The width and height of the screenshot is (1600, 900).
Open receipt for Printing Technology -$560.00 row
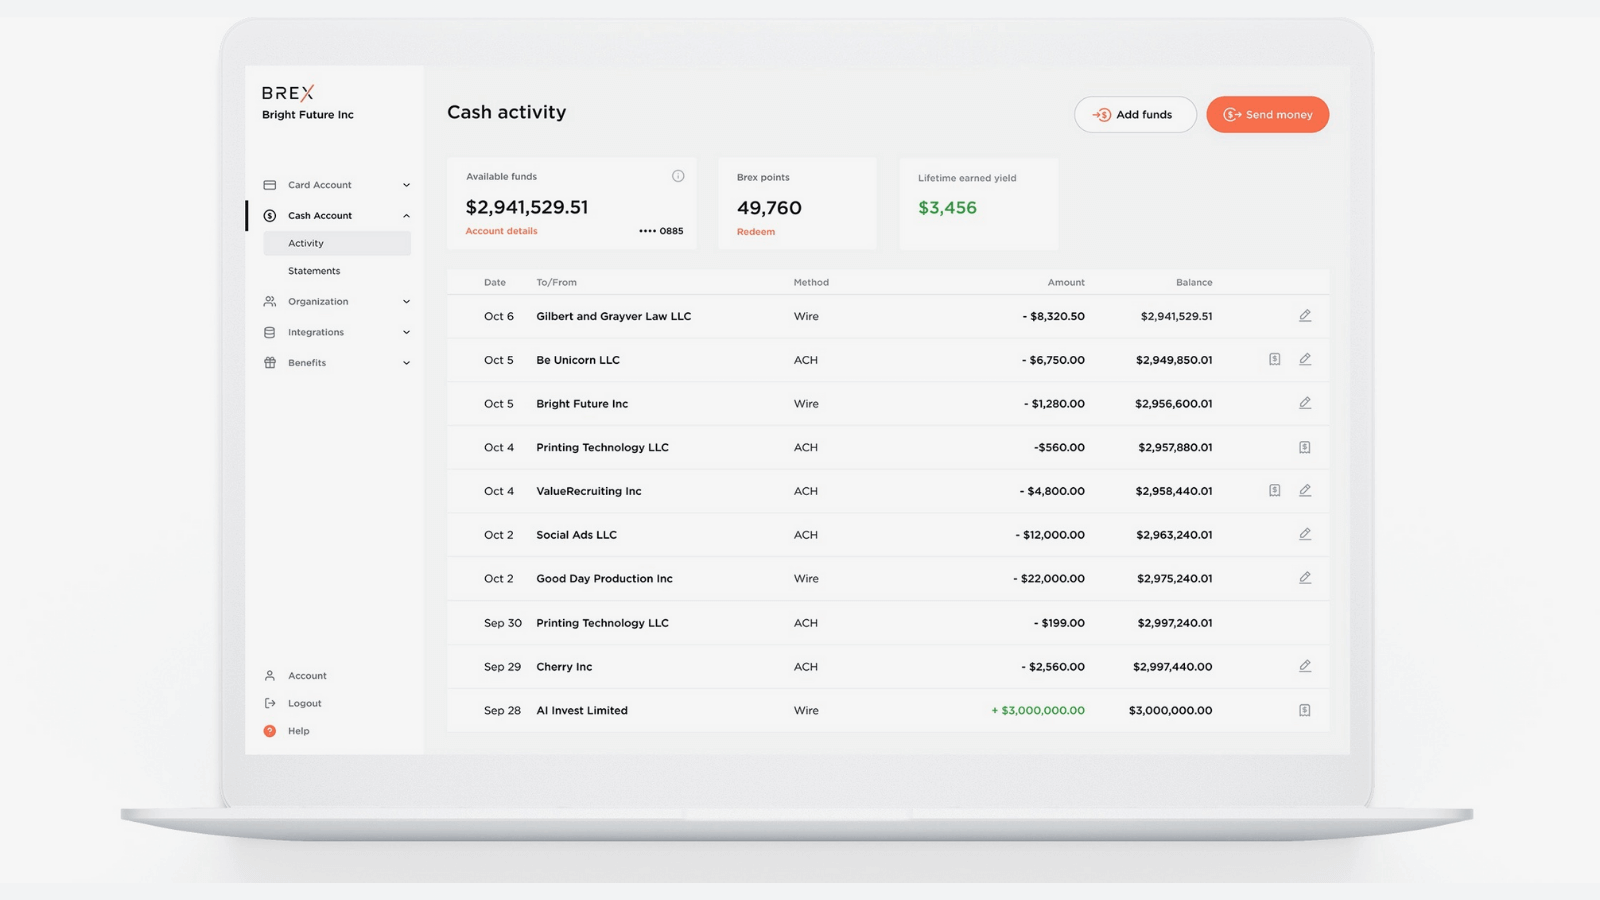point(1305,447)
